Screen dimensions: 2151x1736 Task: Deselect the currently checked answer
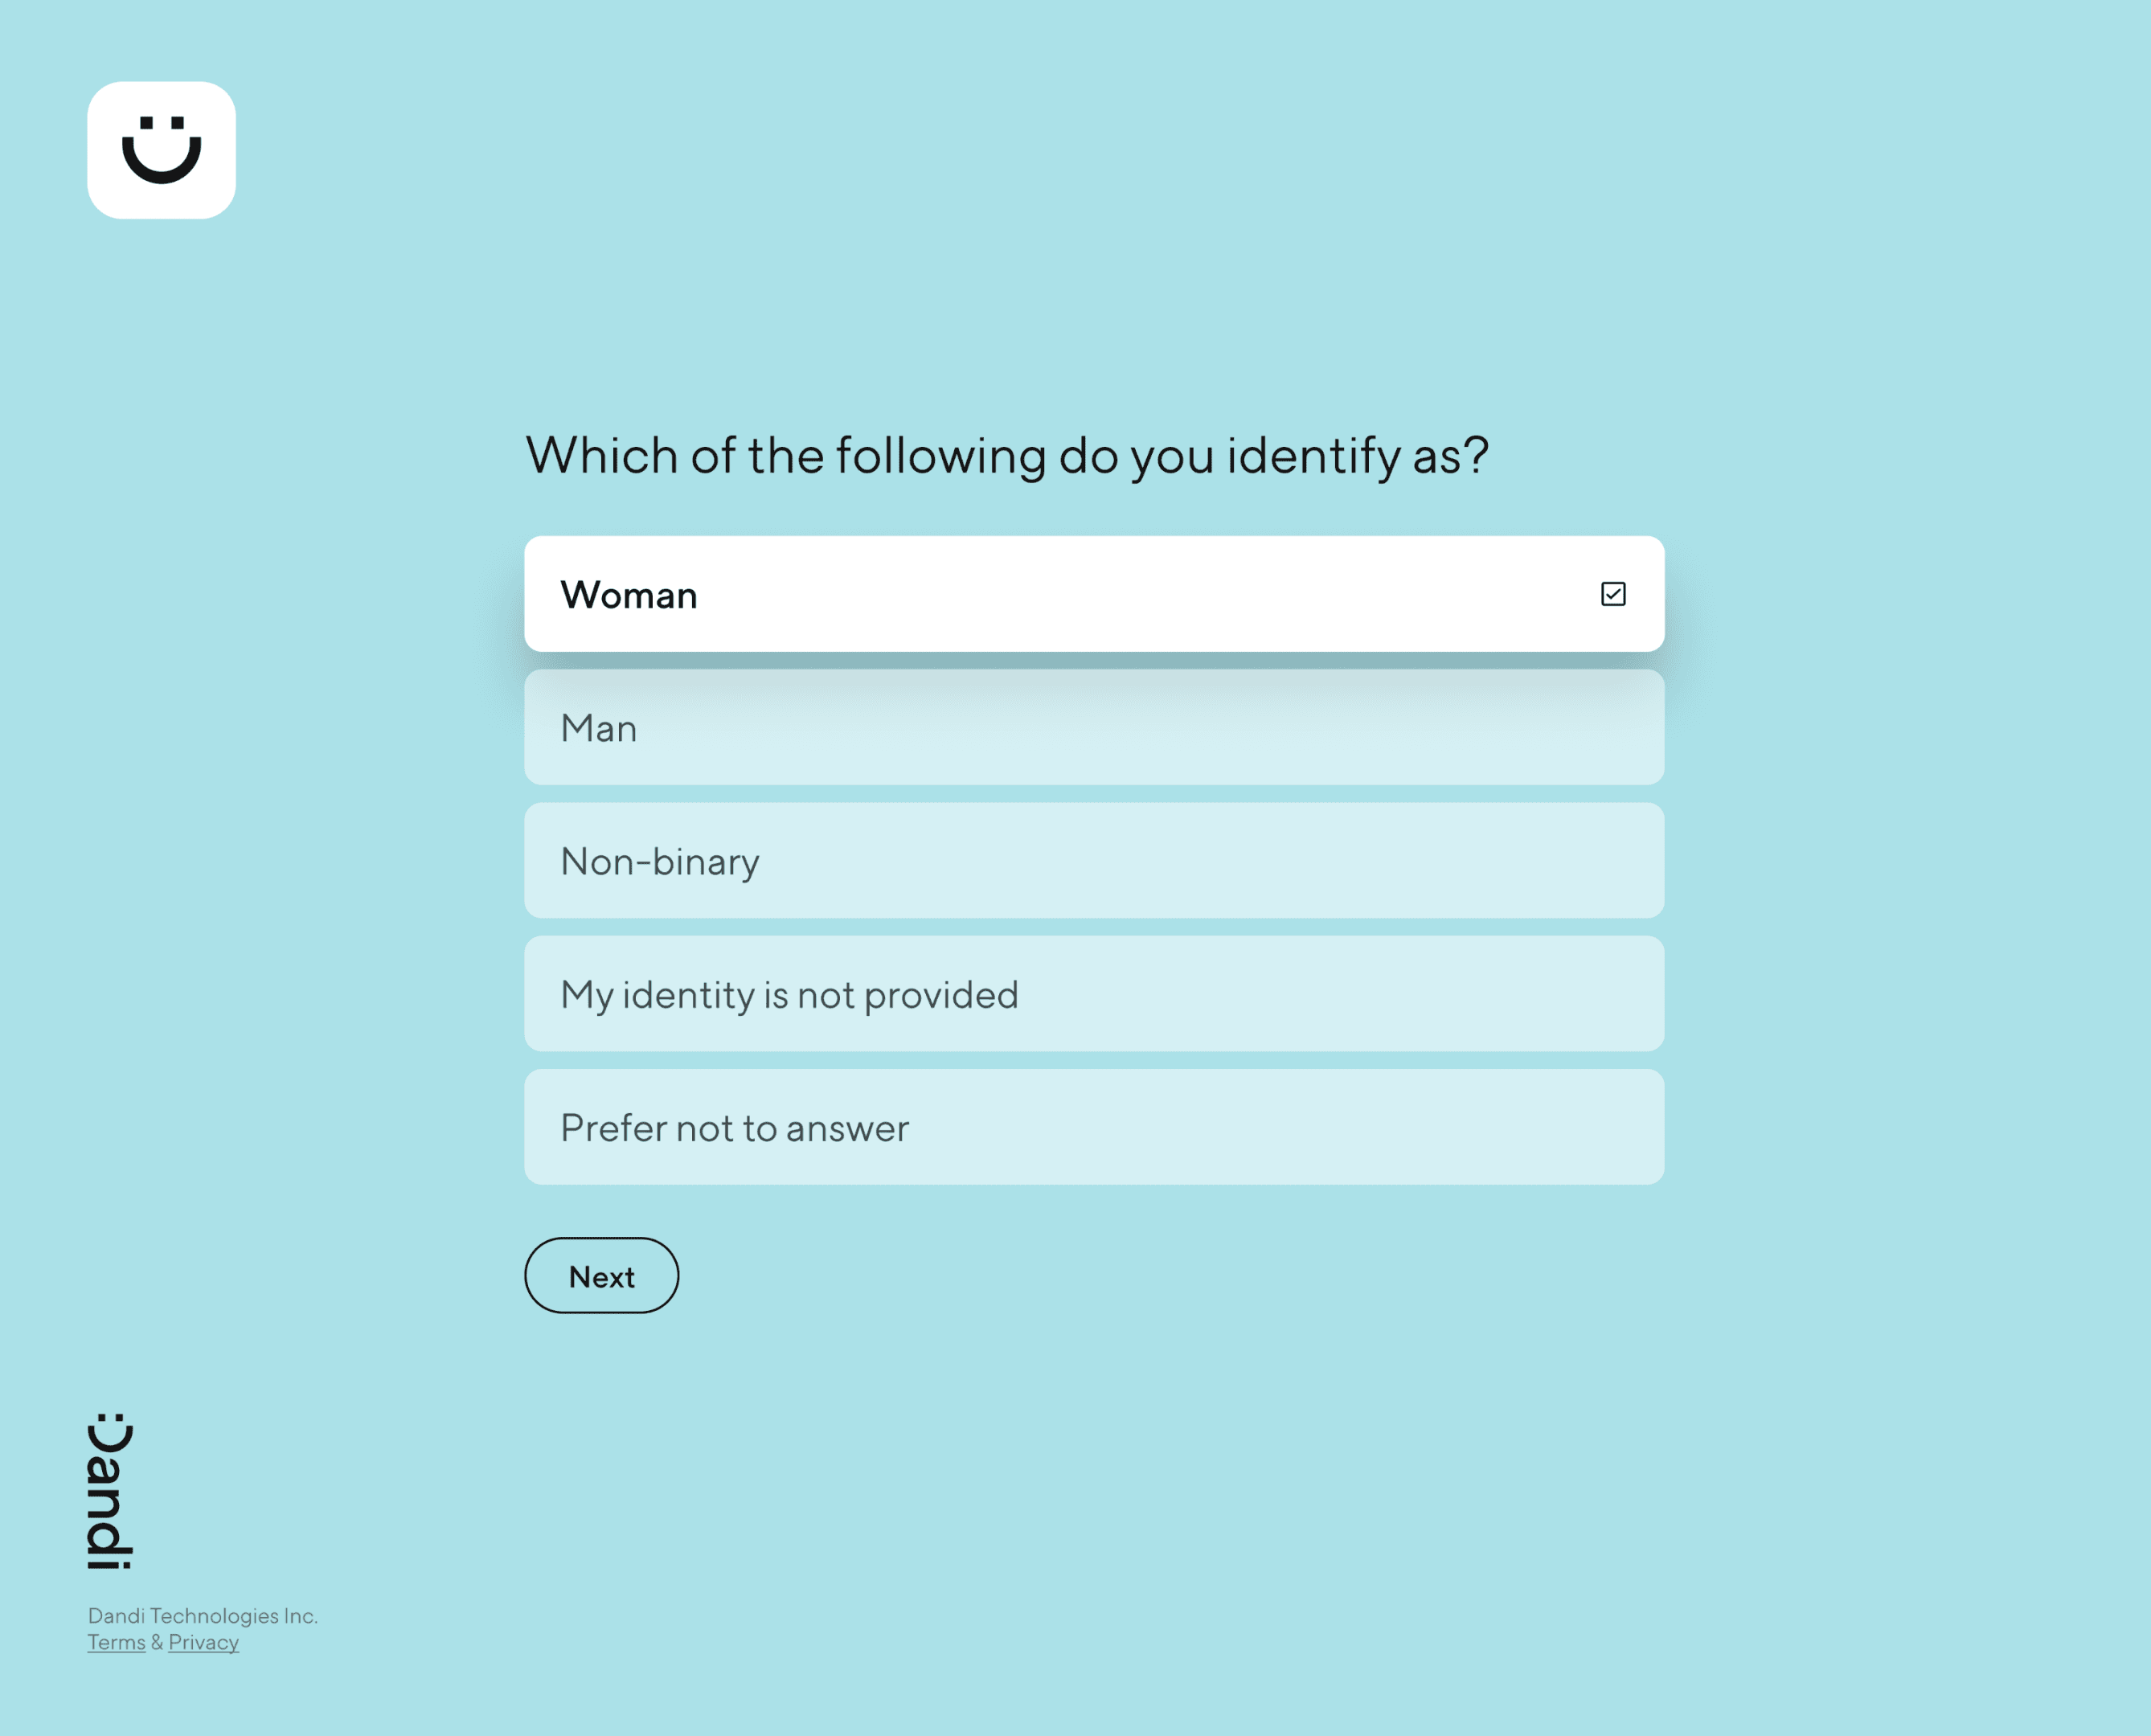pyautogui.click(x=1614, y=594)
